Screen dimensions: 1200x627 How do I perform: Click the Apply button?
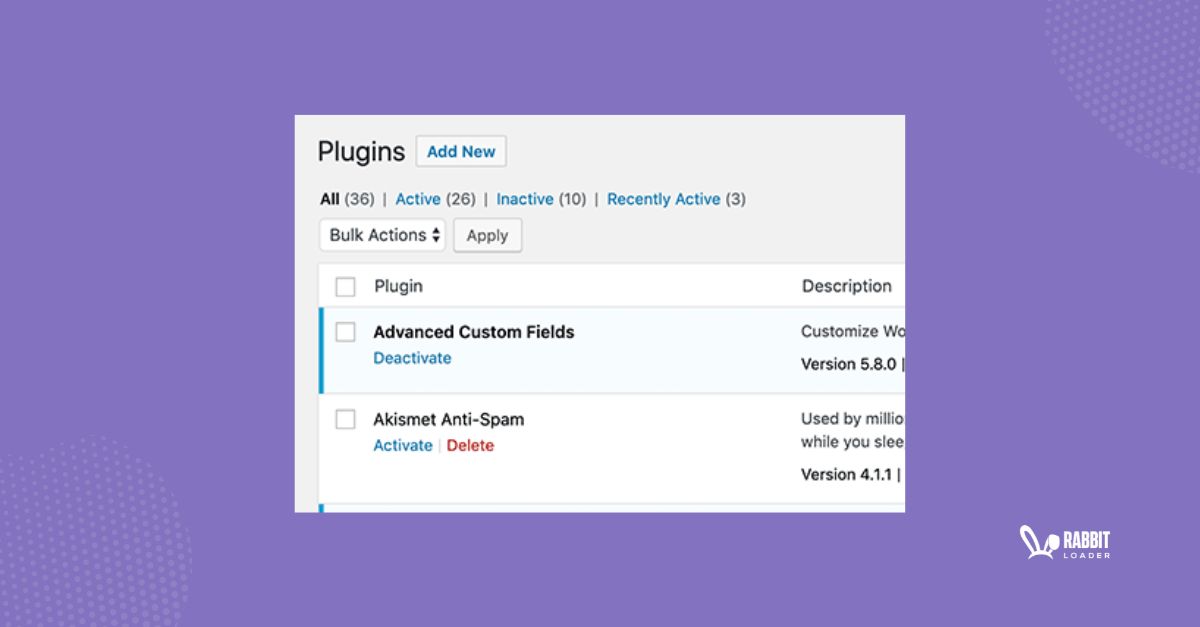click(x=487, y=236)
